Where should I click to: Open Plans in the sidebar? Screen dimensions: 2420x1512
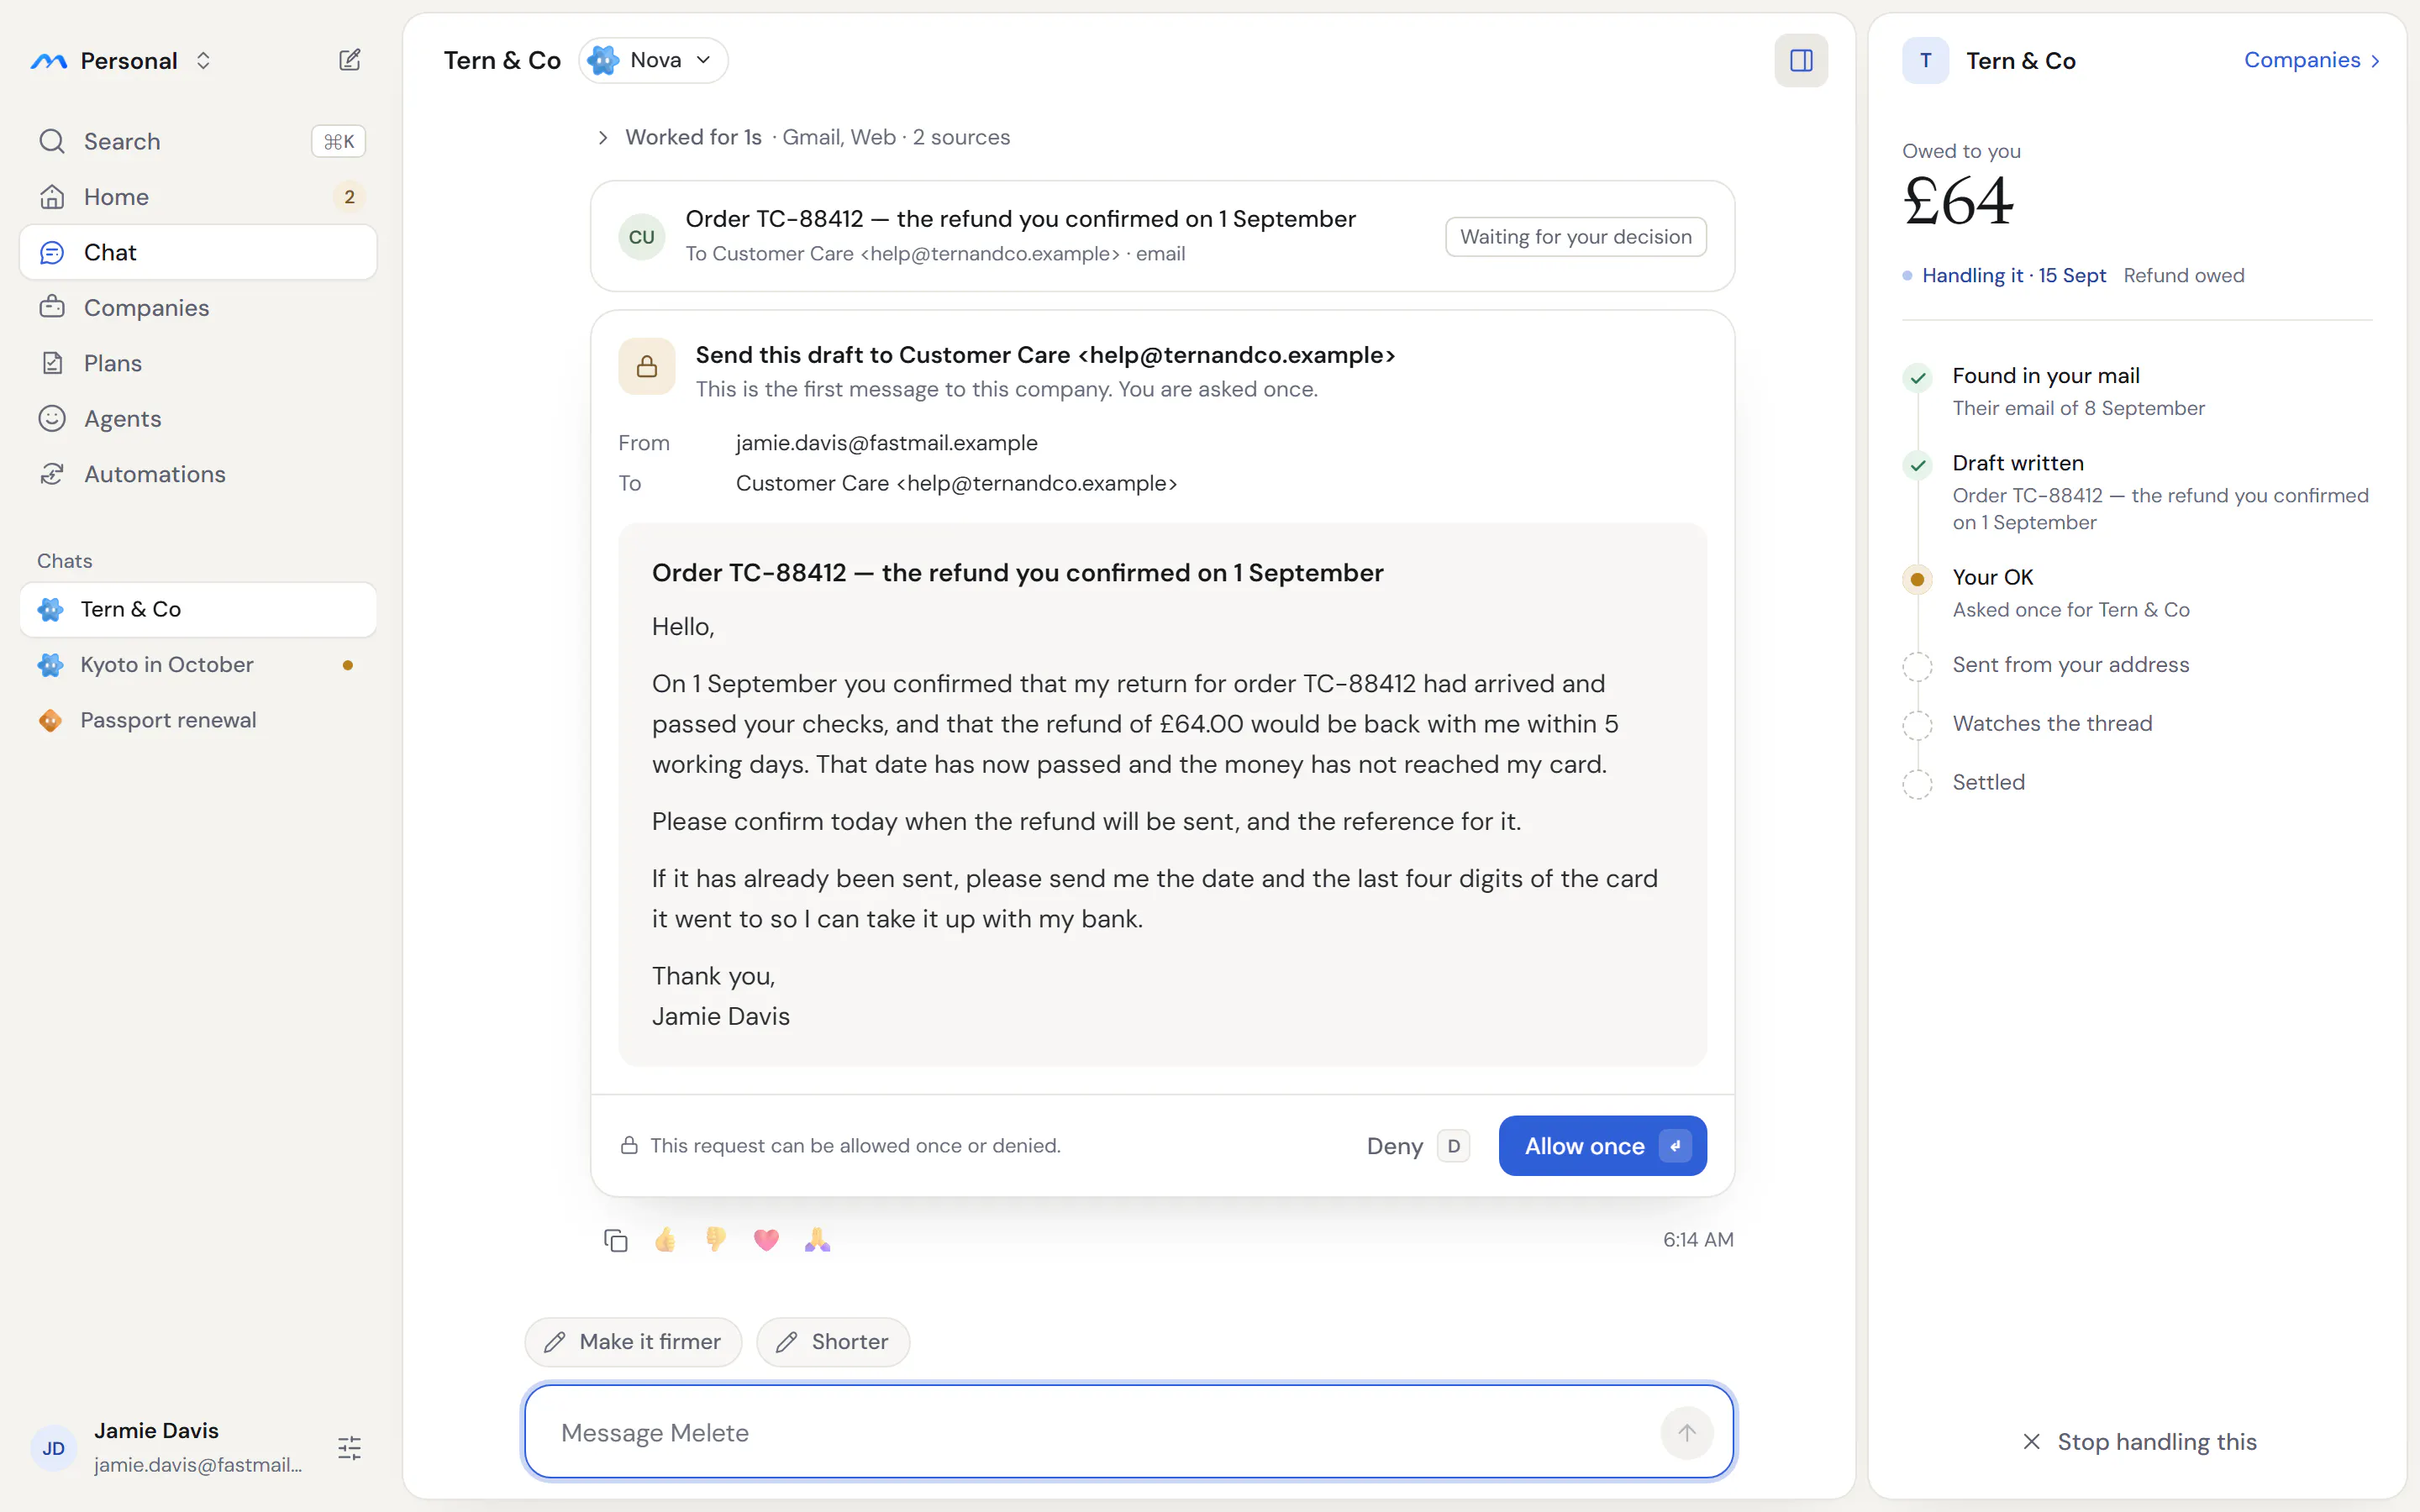point(198,363)
